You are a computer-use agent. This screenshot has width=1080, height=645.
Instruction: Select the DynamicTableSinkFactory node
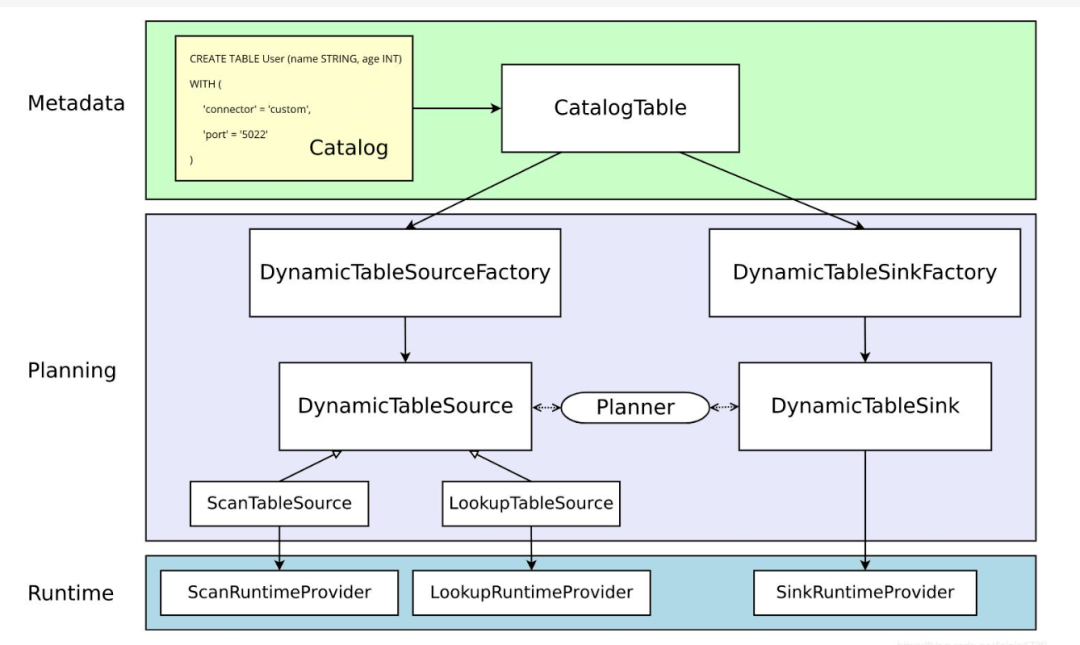tap(864, 270)
